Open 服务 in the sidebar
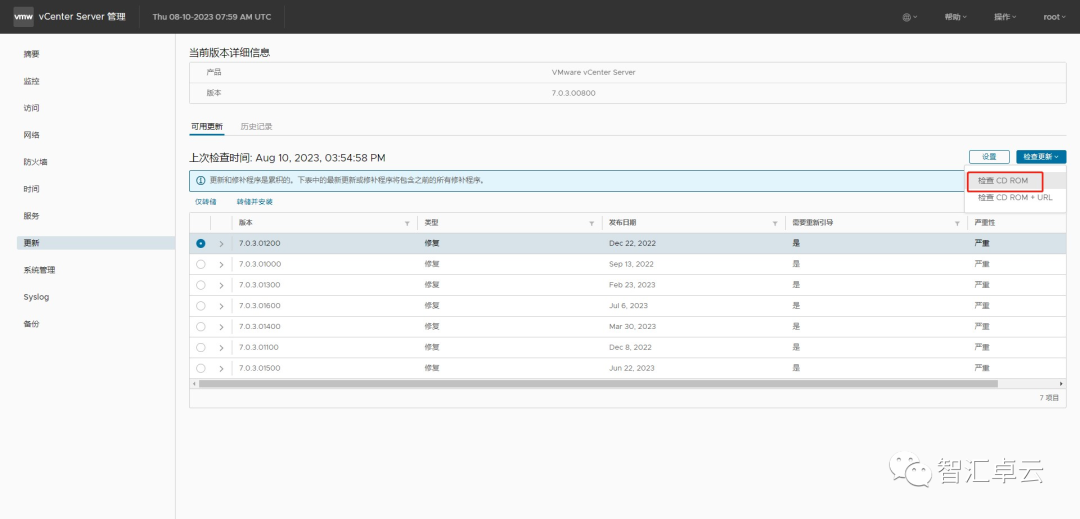This screenshot has width=1080, height=519. pos(31,216)
